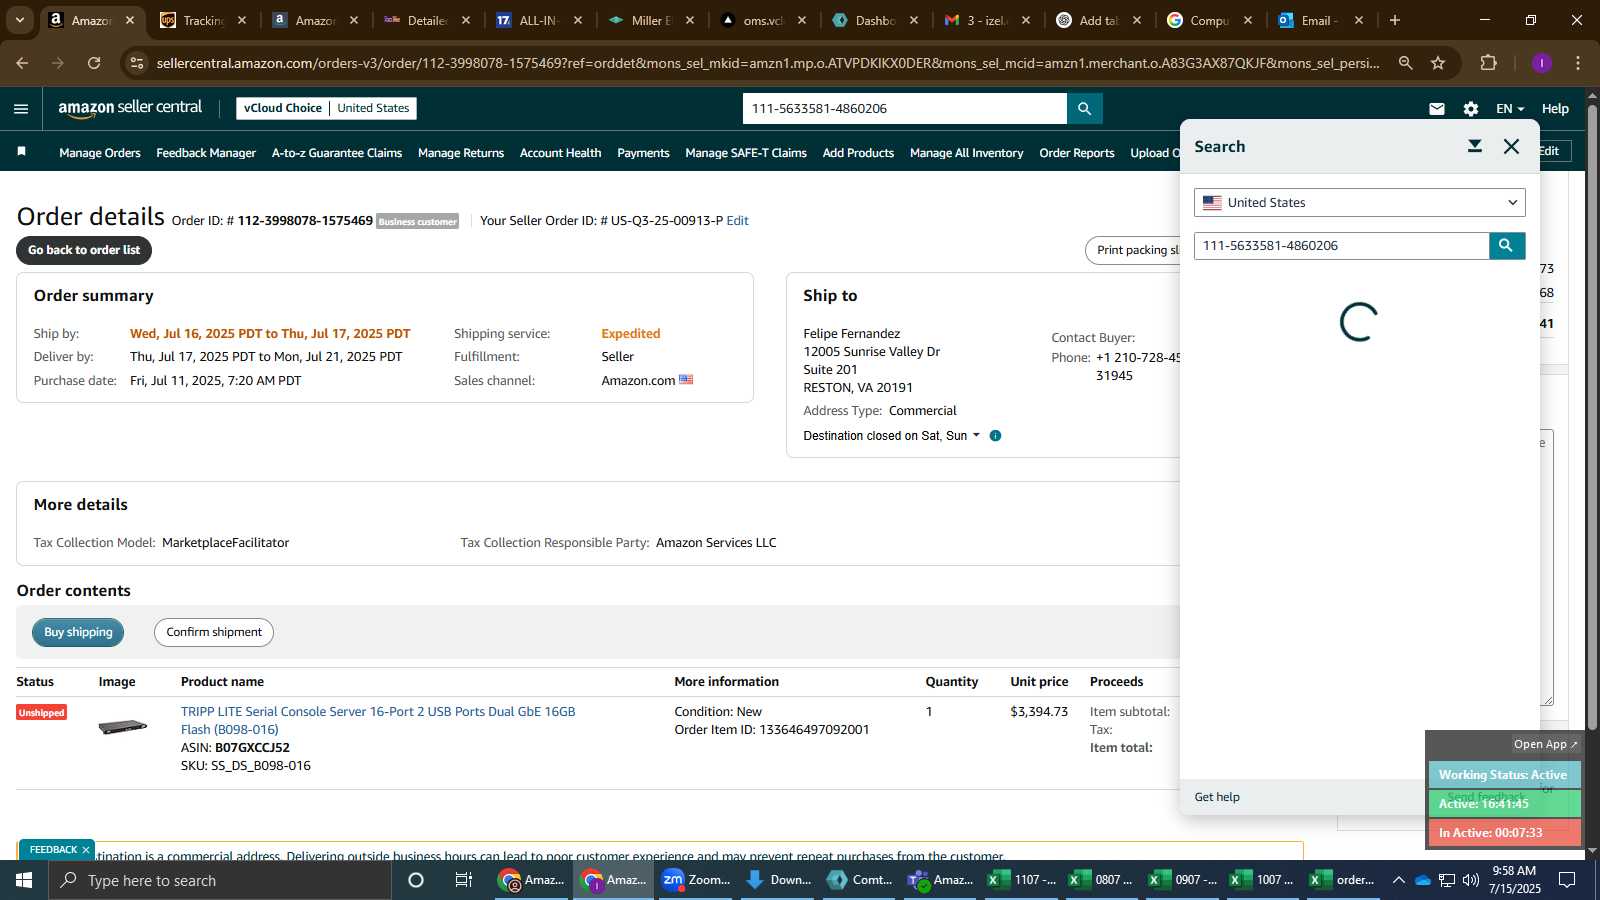This screenshot has height=900, width=1600.
Task: Close the Search panel
Action: 1511,146
